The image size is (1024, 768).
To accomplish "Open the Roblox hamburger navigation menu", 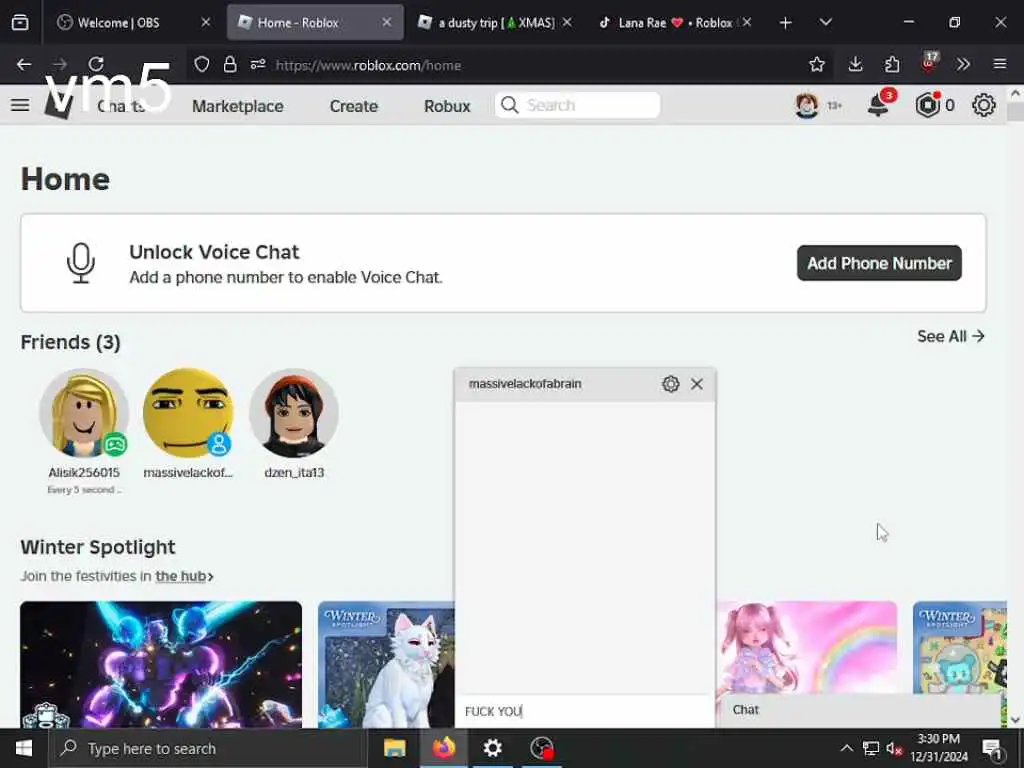I will pos(20,105).
